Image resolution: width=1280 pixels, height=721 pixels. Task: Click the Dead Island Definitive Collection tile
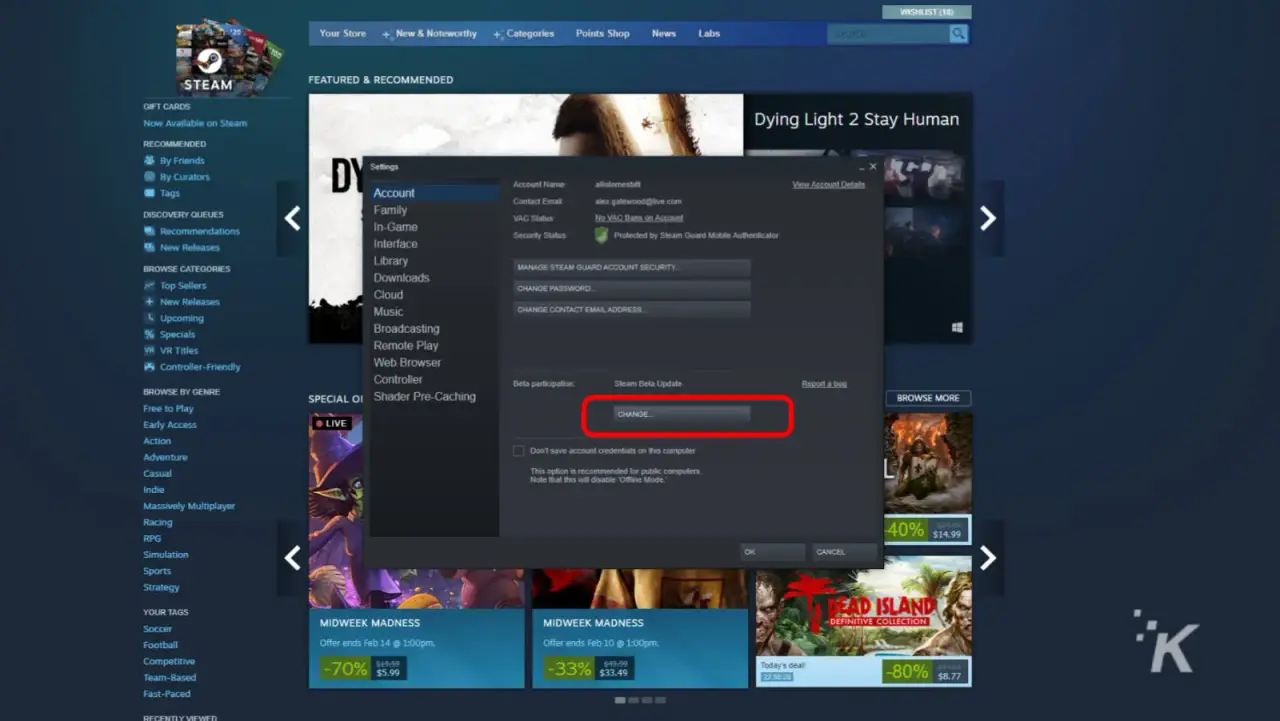pos(864,622)
